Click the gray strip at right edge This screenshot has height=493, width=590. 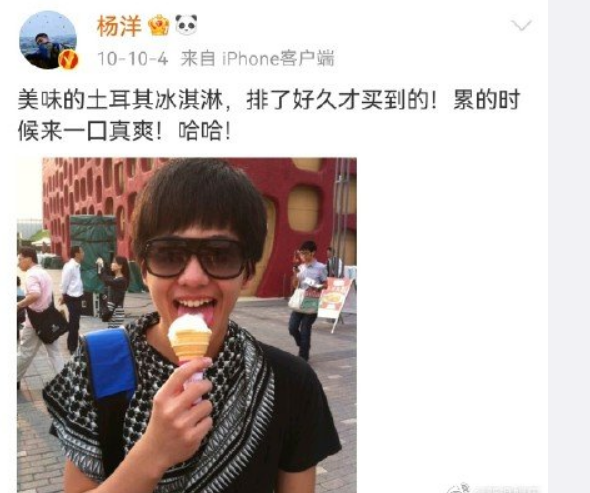click(x=569, y=246)
